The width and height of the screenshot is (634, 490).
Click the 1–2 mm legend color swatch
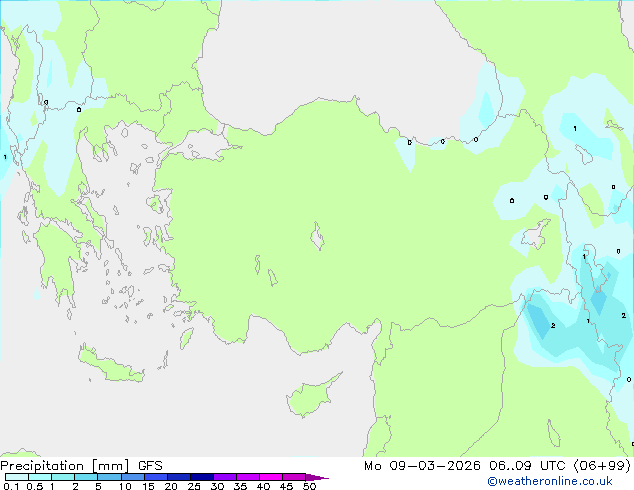(63, 477)
